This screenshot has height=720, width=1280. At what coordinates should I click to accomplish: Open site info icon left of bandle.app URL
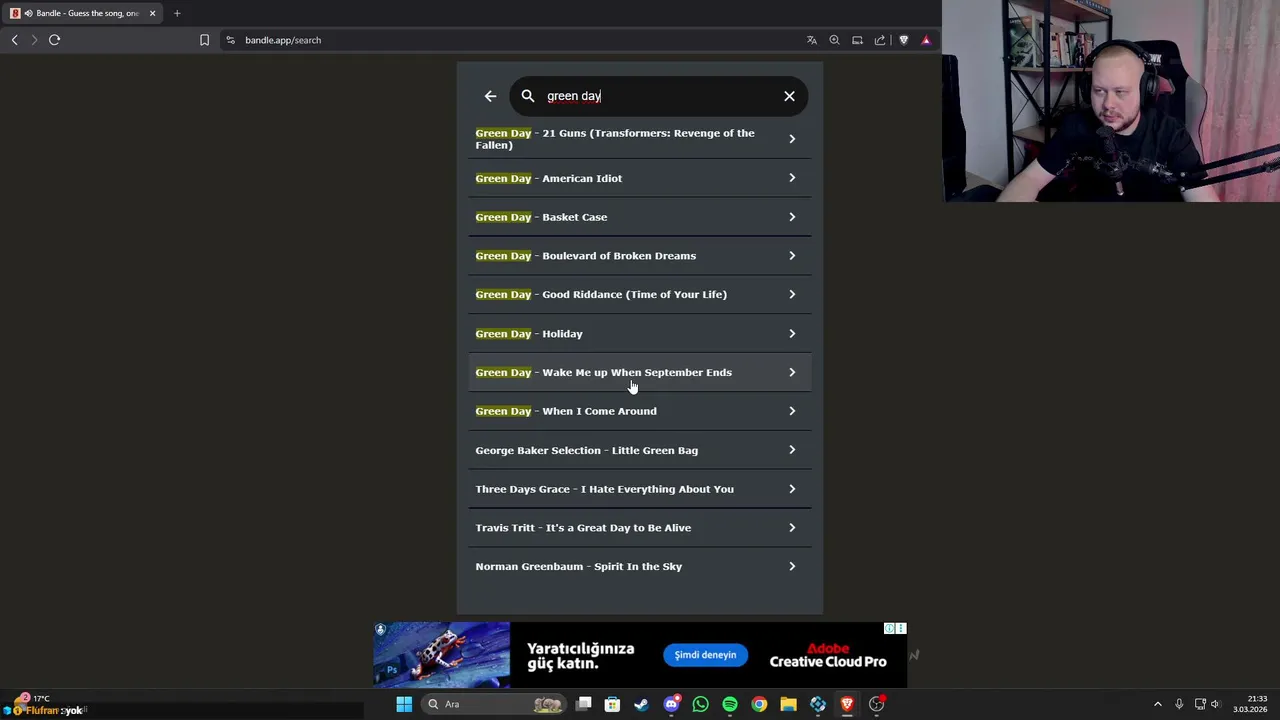[x=230, y=40]
